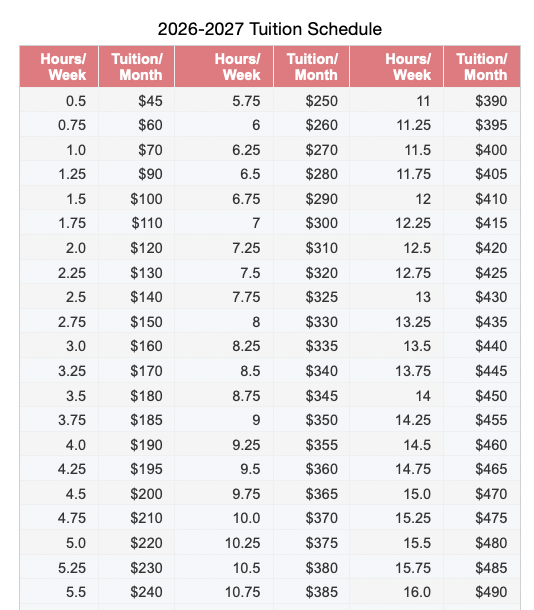Click the middle Hours/Week column header

(x=224, y=67)
